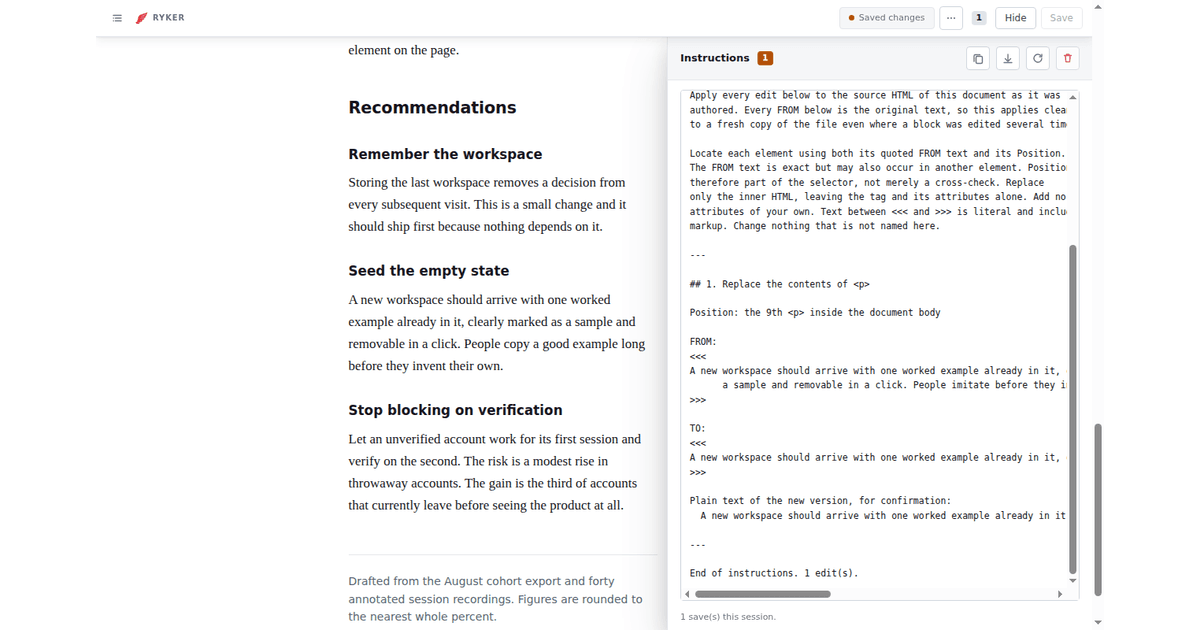Download the instructions file
The height and width of the screenshot is (630, 1200).
[1008, 59]
